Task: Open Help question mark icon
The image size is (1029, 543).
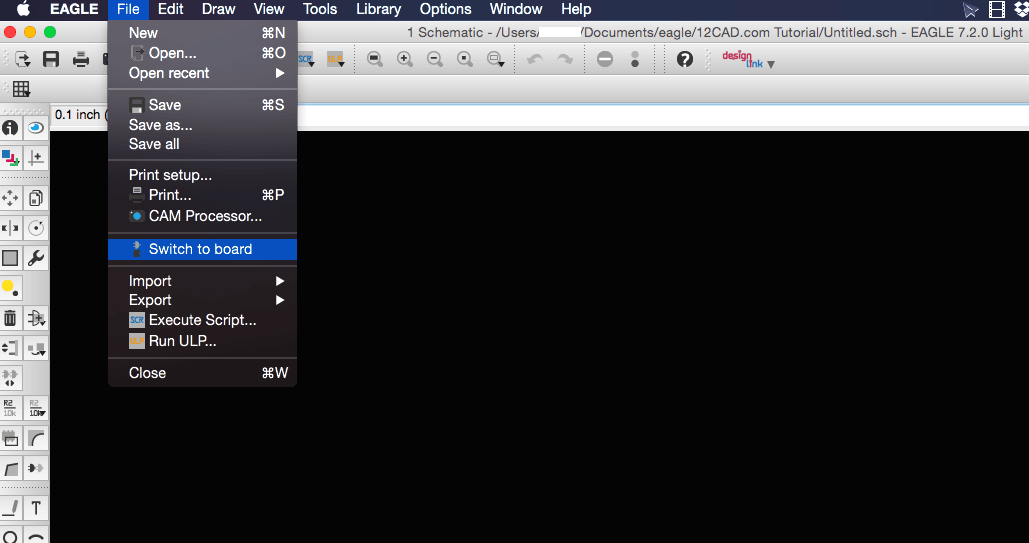Action: (684, 59)
